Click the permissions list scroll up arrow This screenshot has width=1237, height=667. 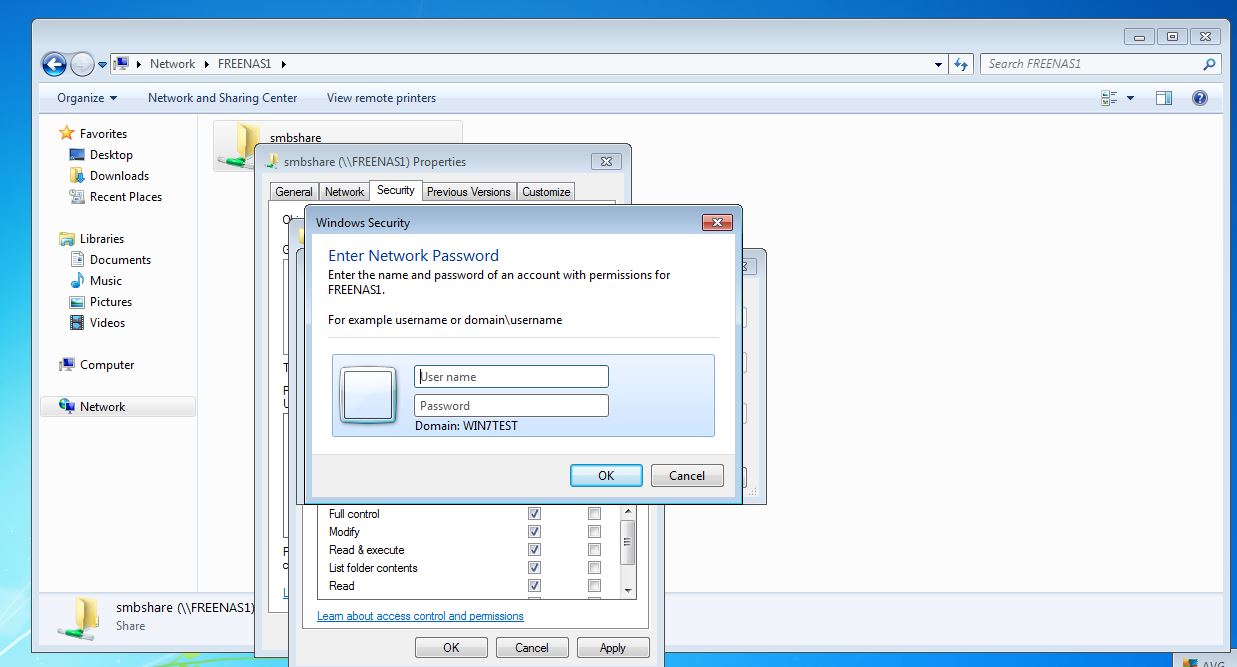pyautogui.click(x=628, y=512)
